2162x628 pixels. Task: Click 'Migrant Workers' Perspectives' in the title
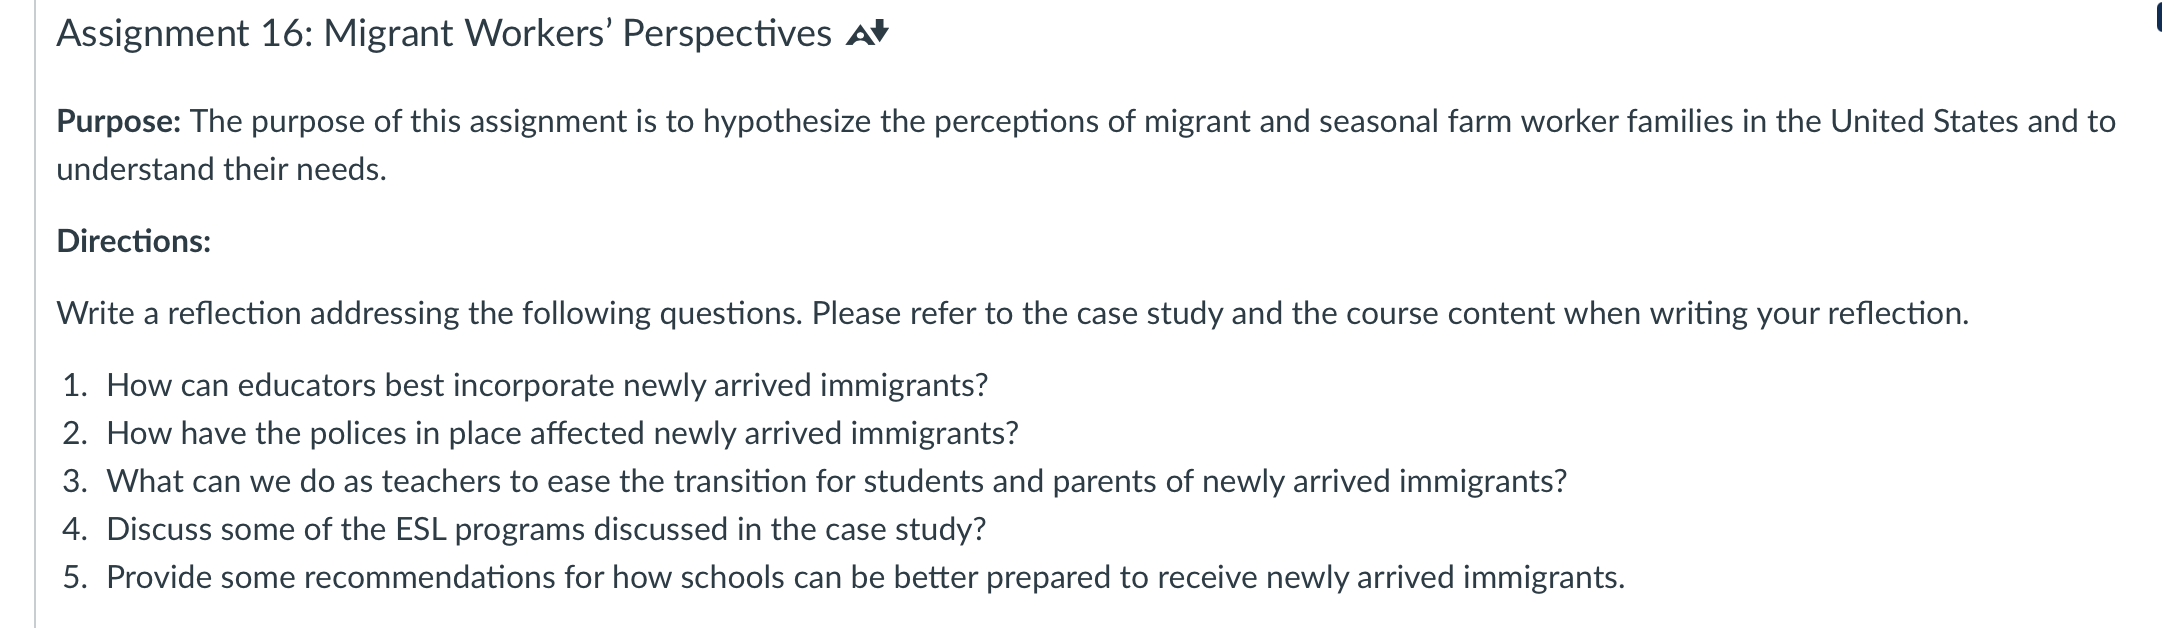578,34
